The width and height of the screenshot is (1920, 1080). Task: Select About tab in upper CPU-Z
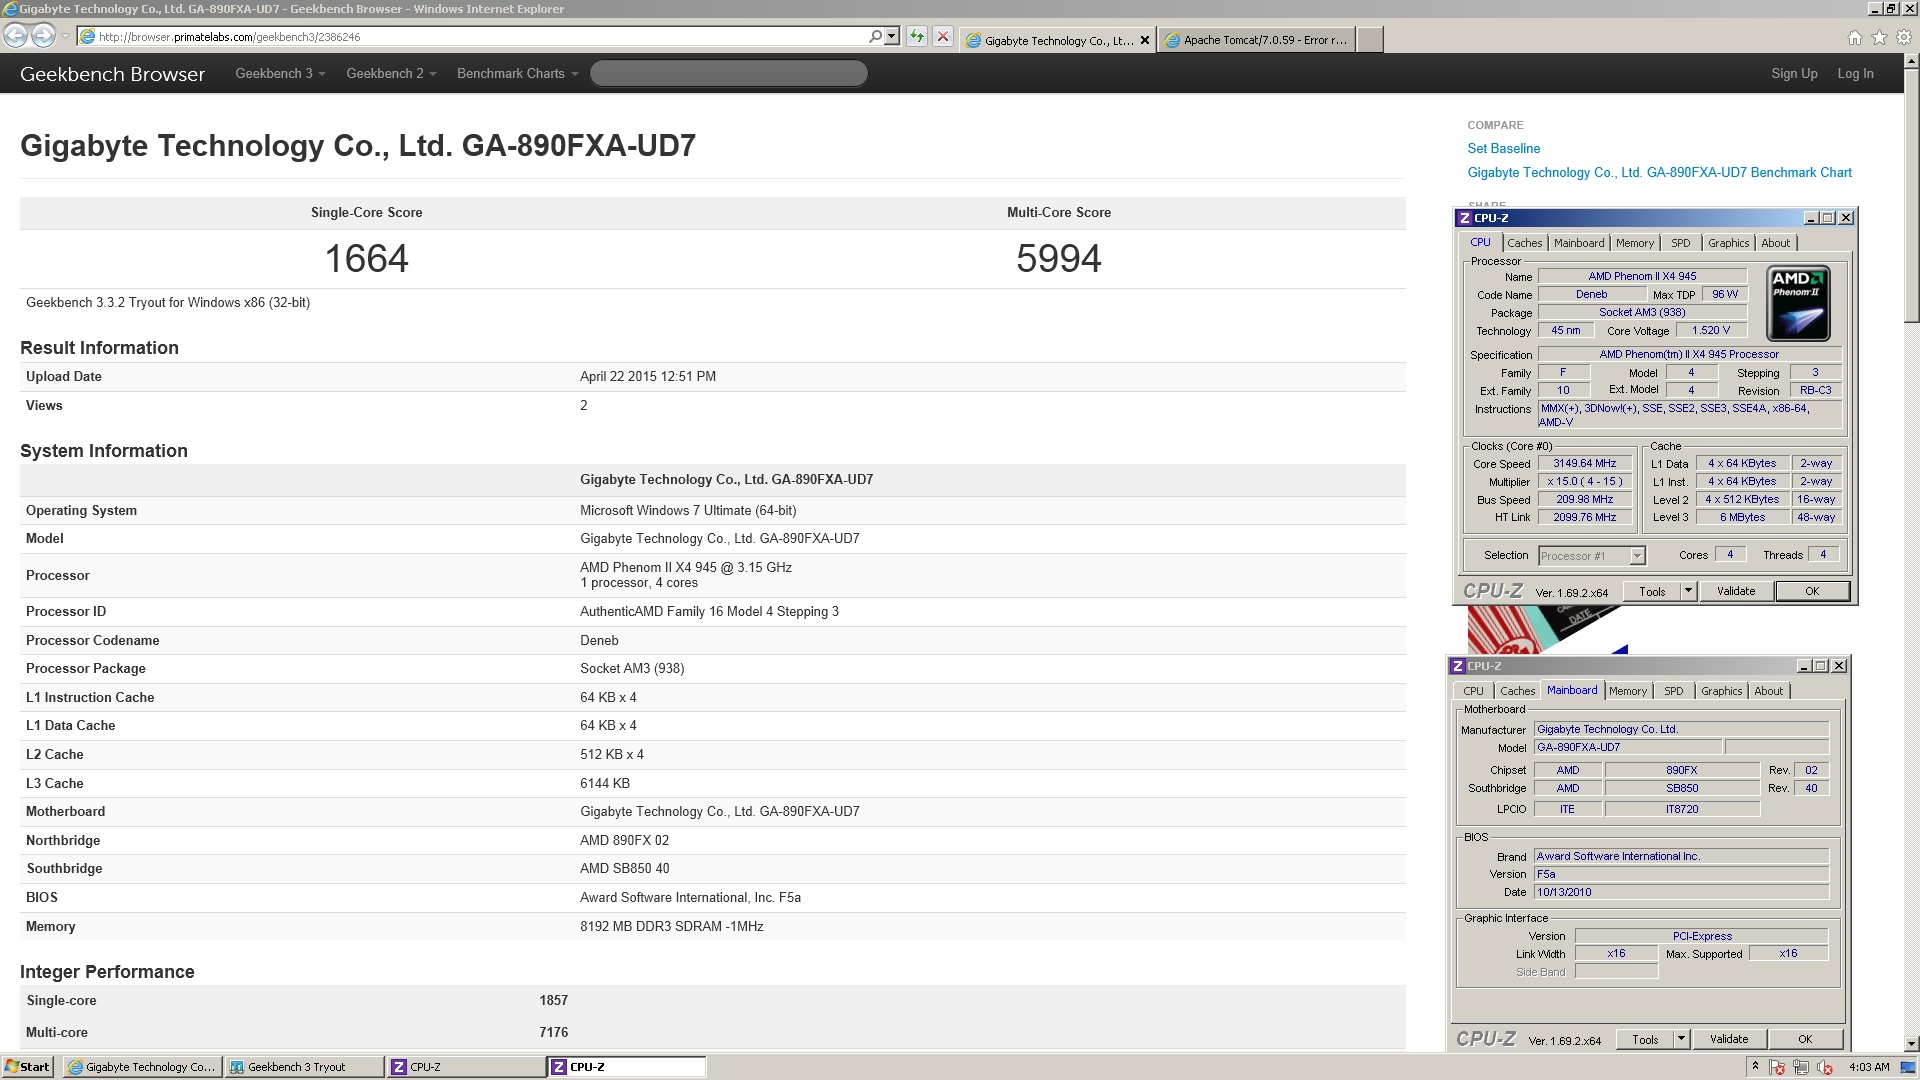(1775, 243)
